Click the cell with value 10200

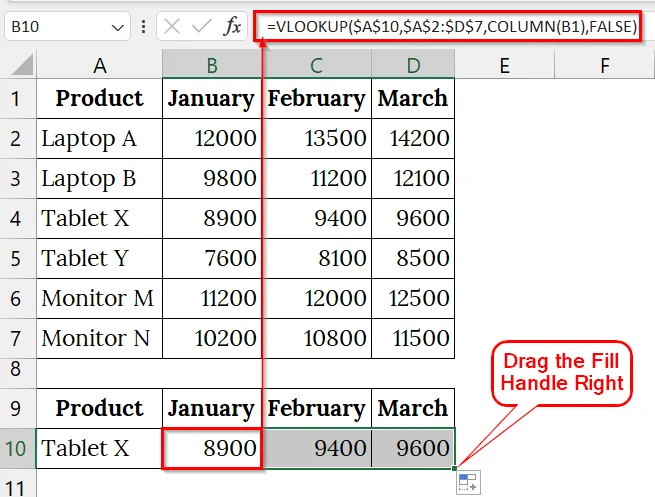(212, 338)
